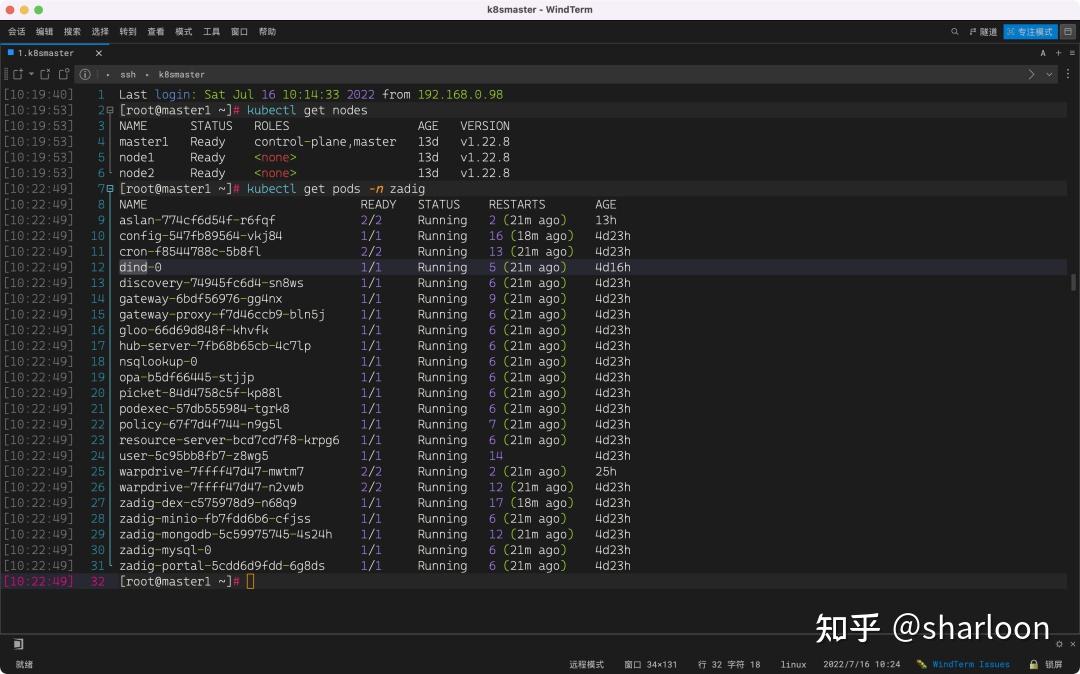Open the dropdown arrow next to new-session icon

point(31,74)
